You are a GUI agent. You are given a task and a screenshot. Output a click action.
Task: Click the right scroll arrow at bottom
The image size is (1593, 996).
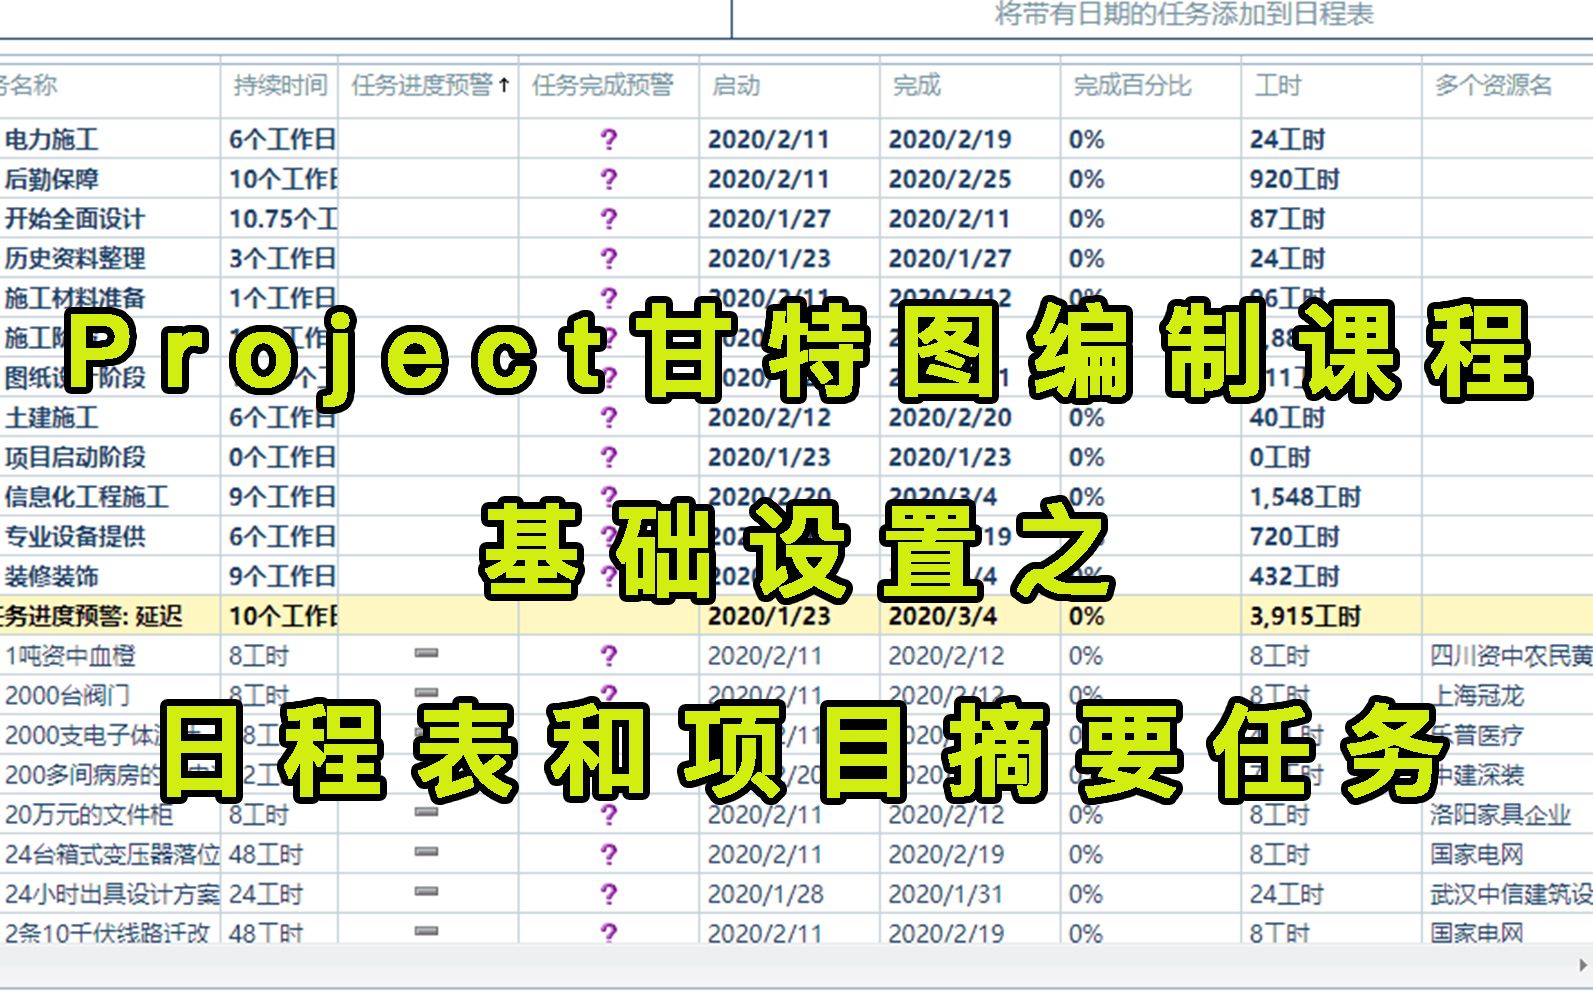coord(1583,966)
